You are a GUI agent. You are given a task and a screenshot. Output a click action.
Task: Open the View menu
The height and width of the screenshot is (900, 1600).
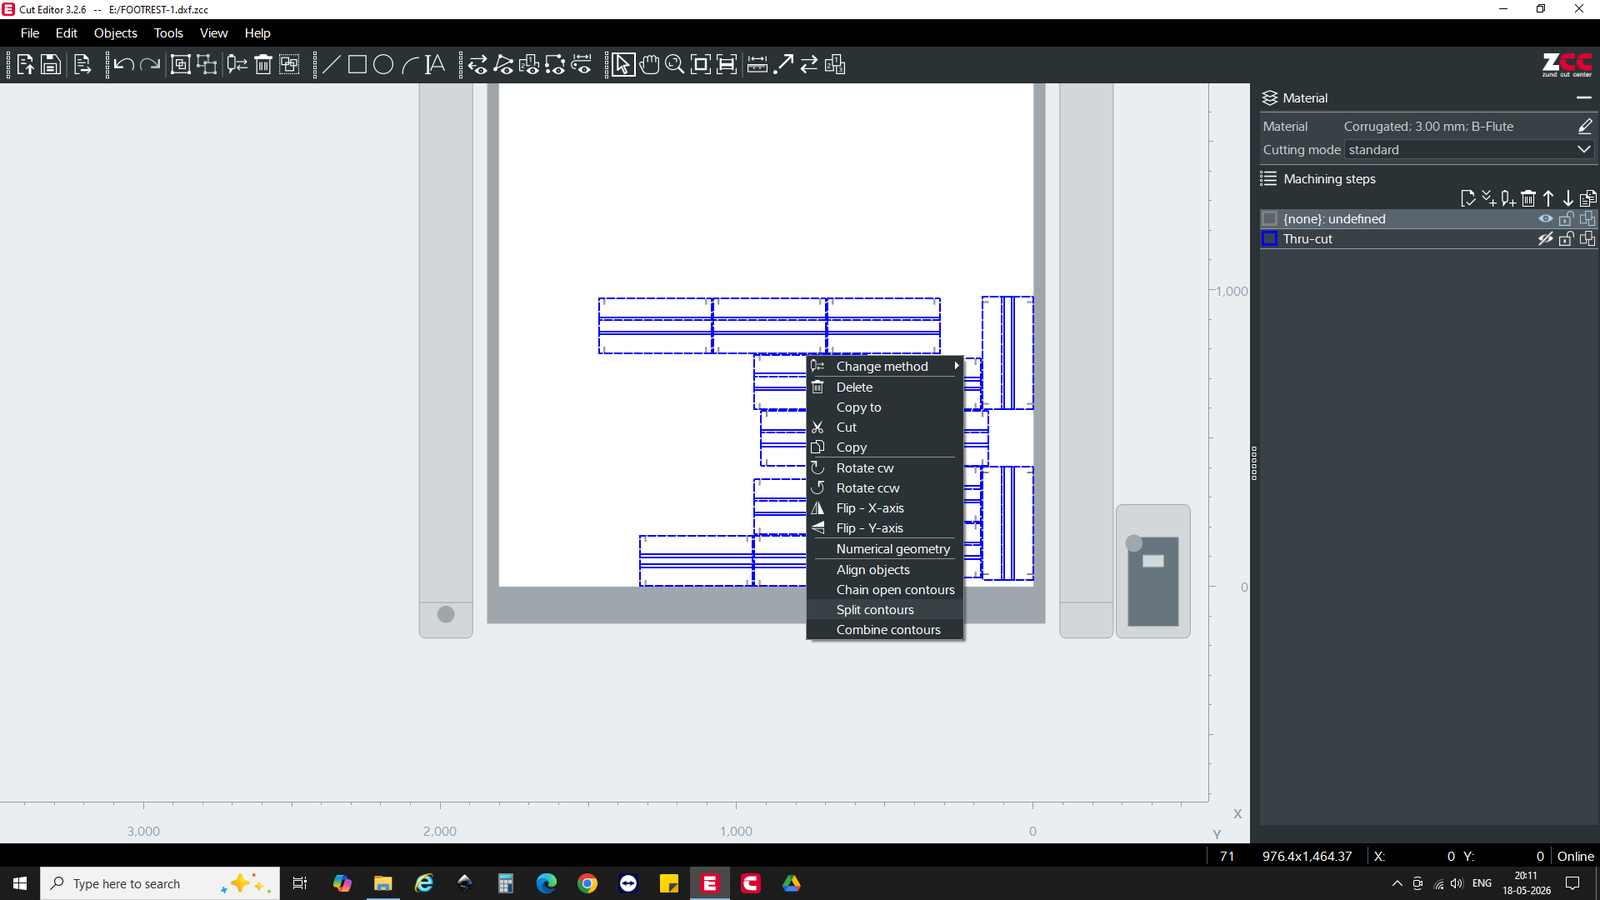(214, 33)
